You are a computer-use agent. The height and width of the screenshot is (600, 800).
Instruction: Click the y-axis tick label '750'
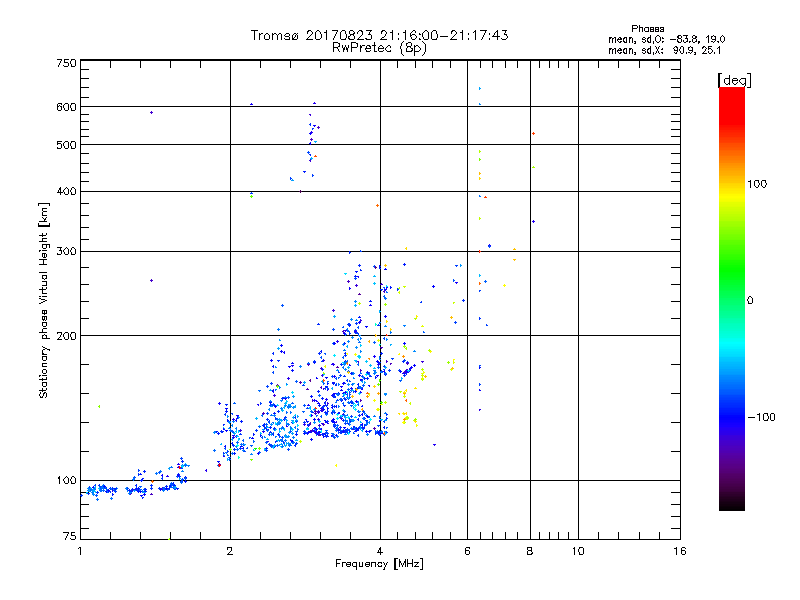point(66,63)
